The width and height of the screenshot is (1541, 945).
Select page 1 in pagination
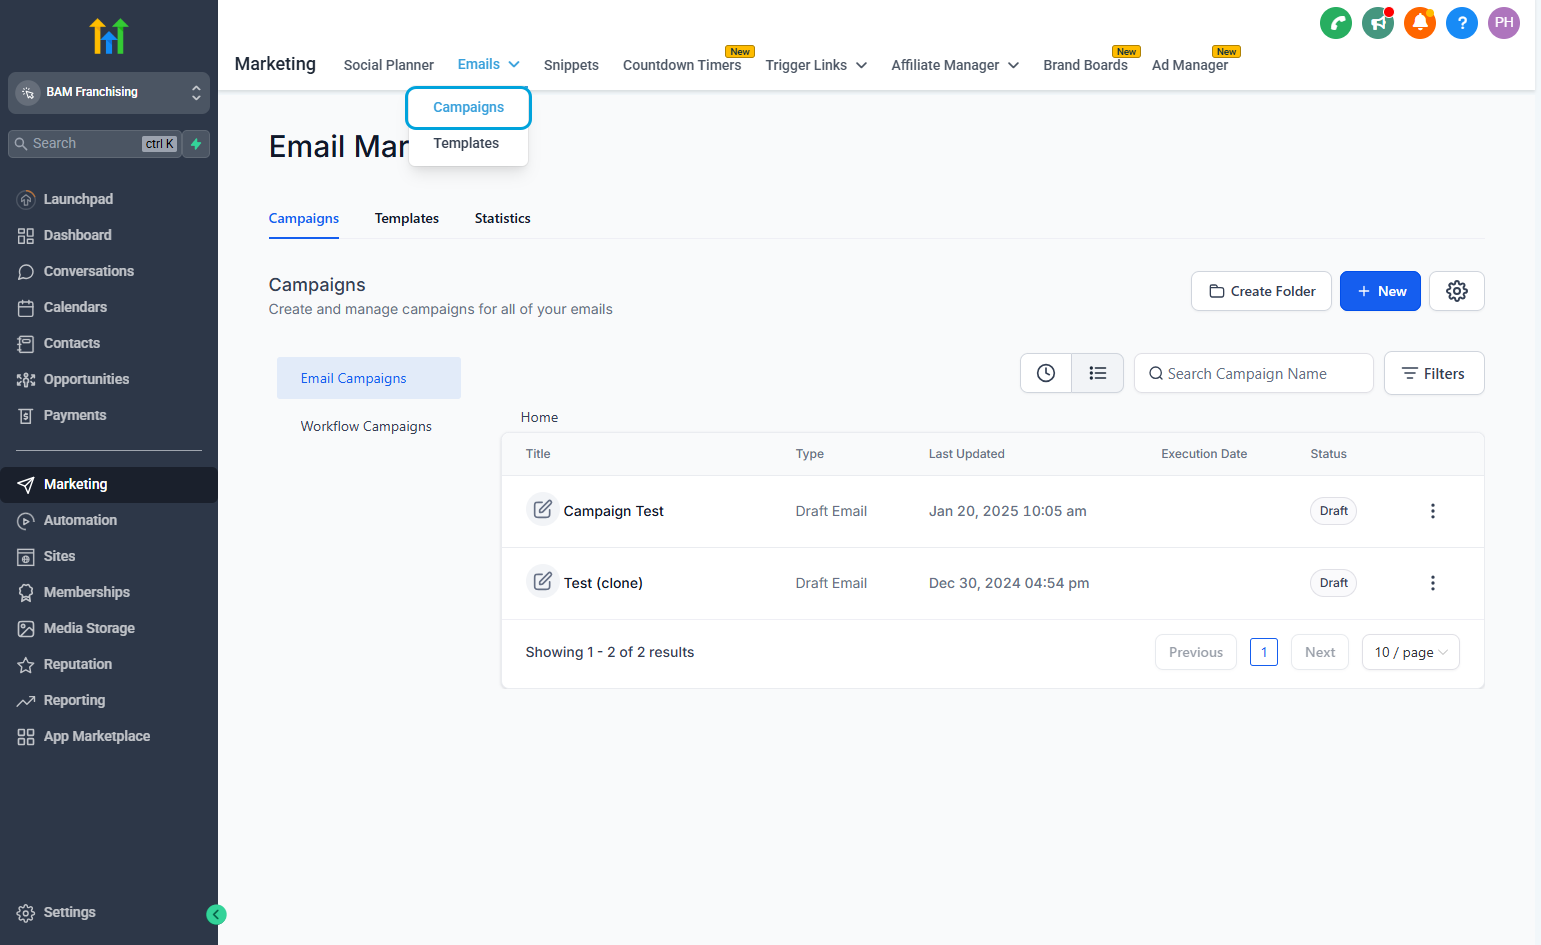(1264, 652)
